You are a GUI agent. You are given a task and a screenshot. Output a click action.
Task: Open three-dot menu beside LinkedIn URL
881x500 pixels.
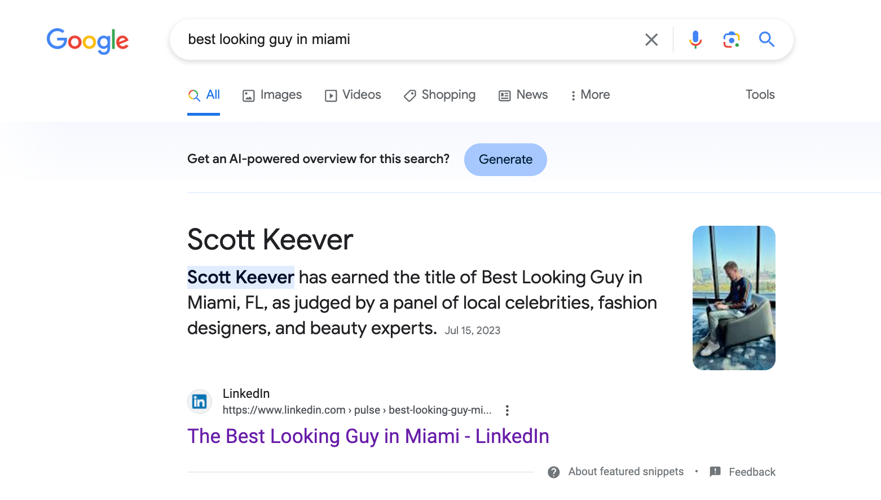(x=507, y=410)
